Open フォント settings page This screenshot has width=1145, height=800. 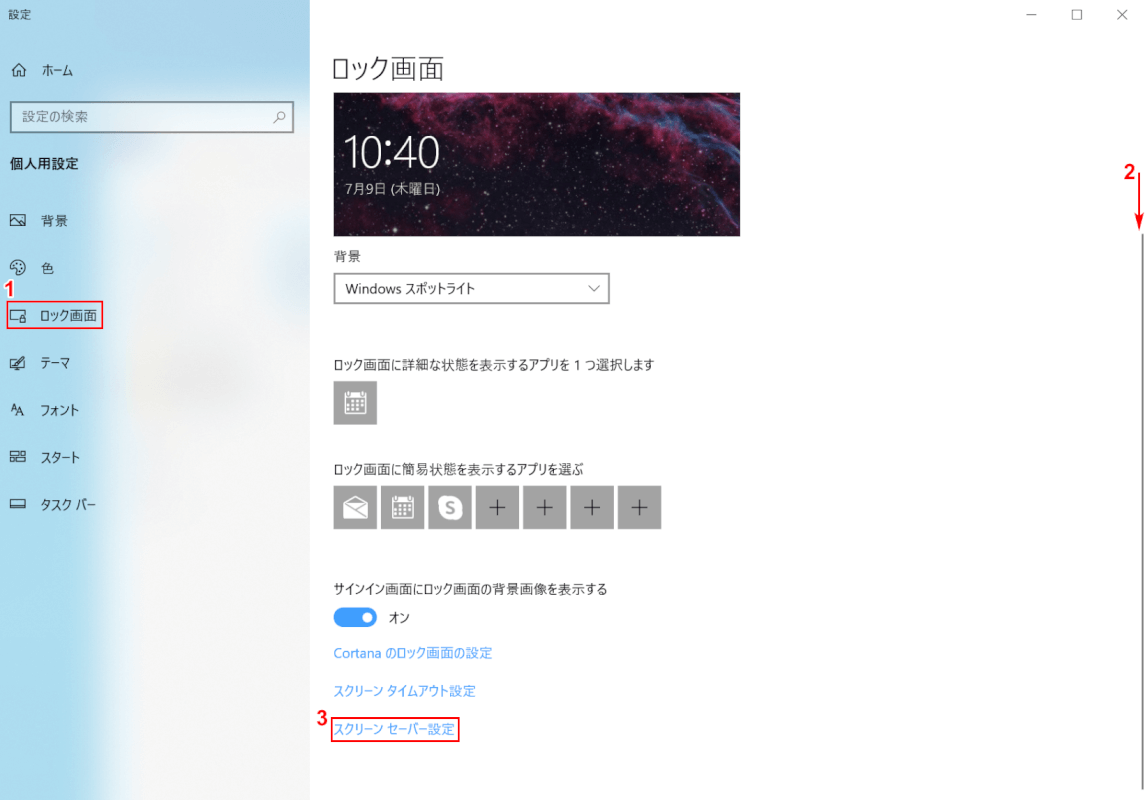(x=59, y=410)
